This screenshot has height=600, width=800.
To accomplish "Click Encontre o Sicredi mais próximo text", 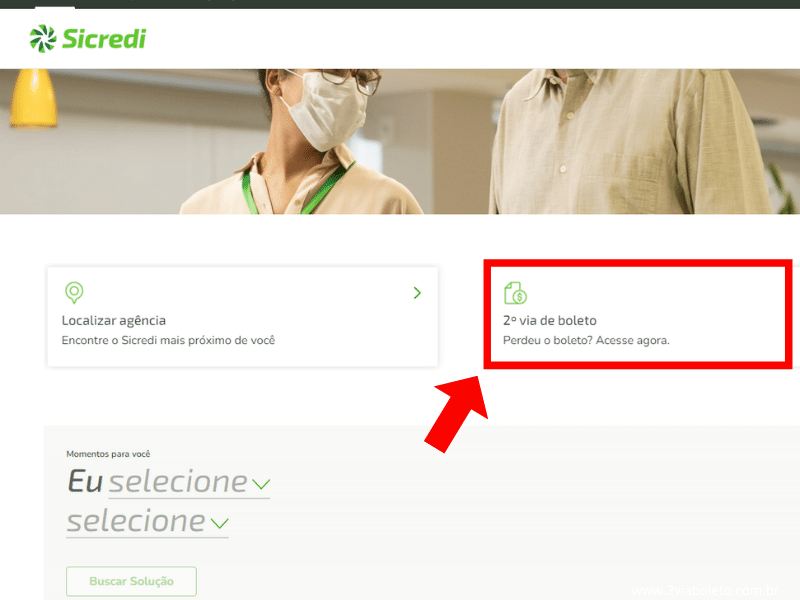I will pyautogui.click(x=168, y=340).
